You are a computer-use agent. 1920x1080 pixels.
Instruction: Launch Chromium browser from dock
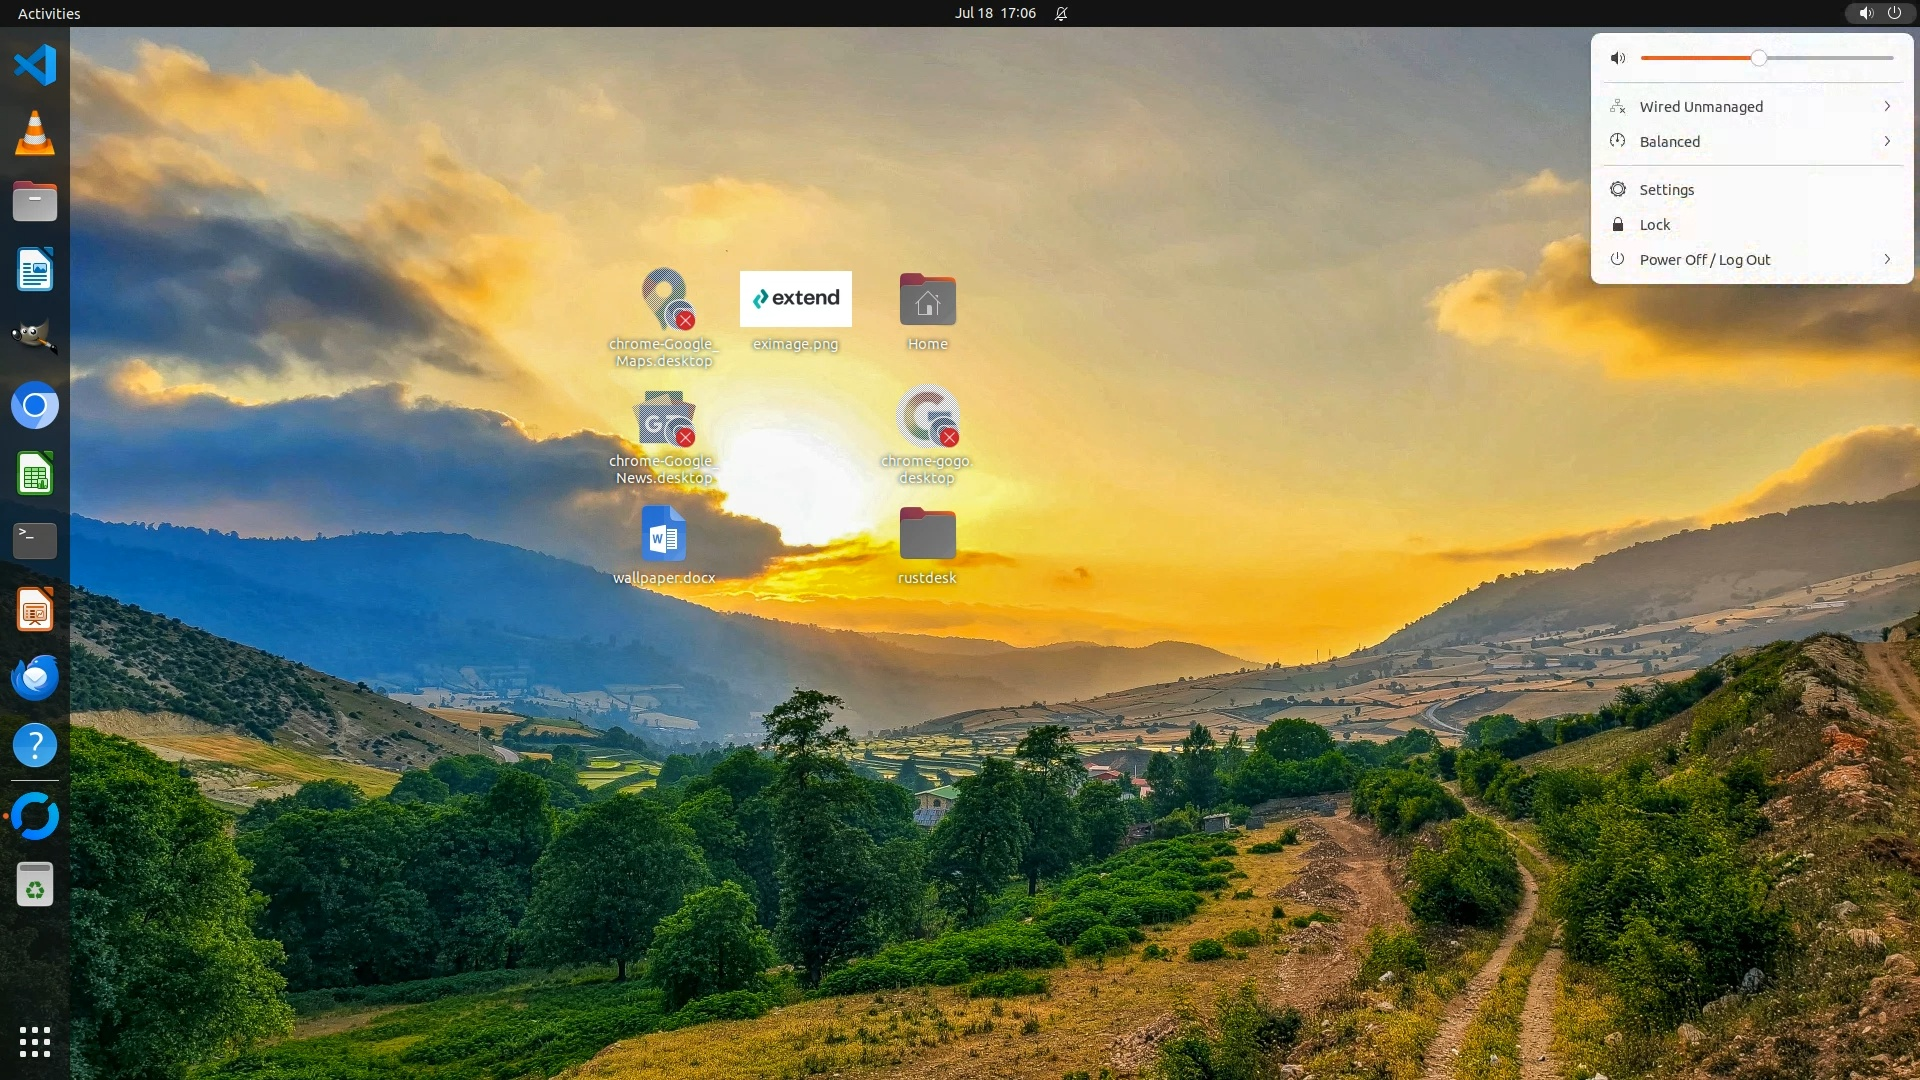35,405
